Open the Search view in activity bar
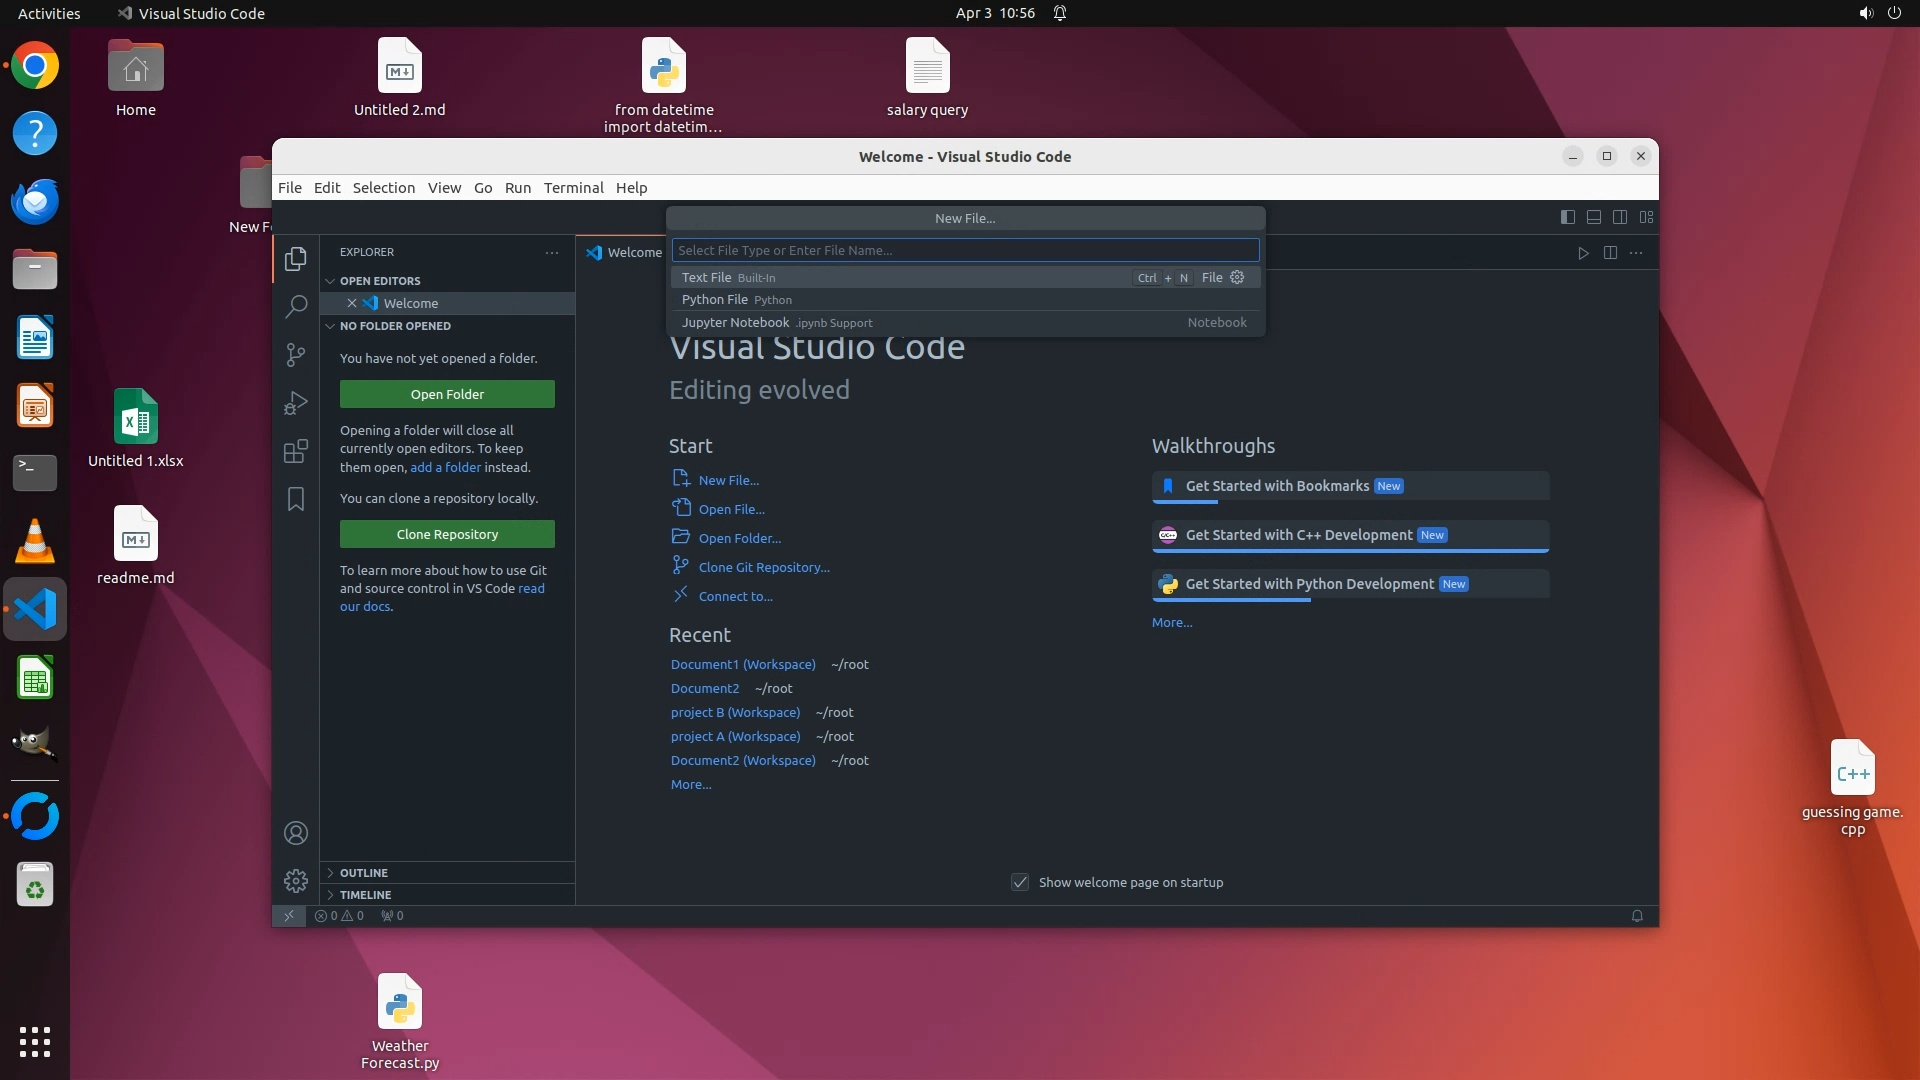Viewport: 1920px width, 1080px height. pos(295,306)
